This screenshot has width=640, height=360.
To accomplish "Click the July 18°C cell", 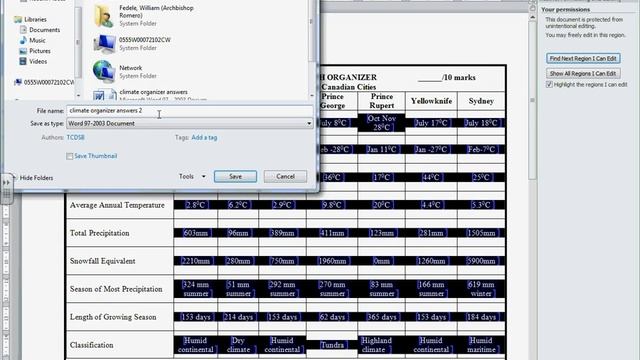I will [x=481, y=123].
